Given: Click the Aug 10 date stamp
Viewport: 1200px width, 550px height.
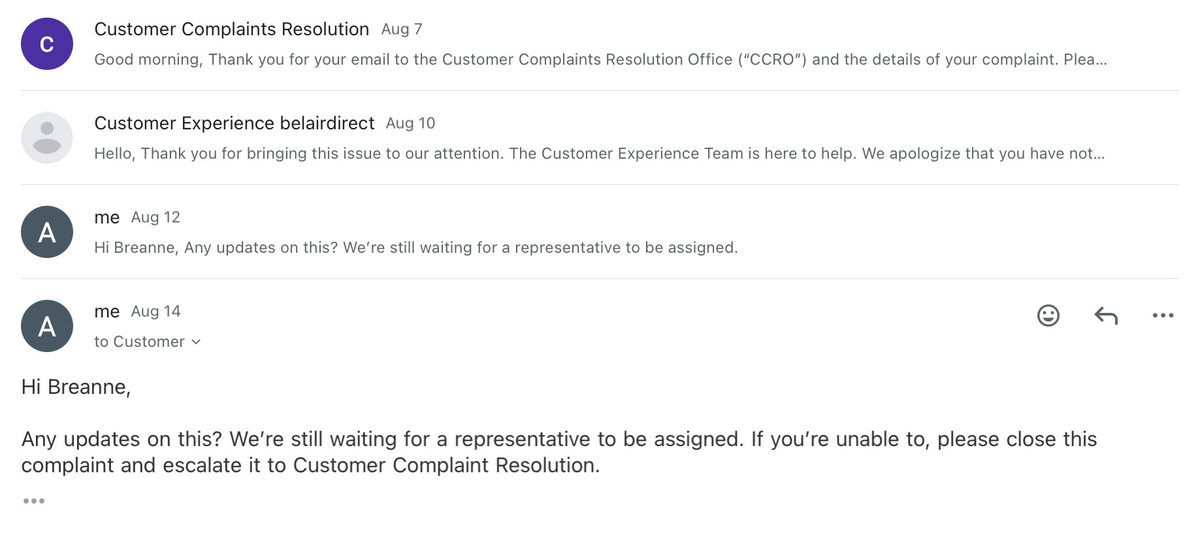Looking at the screenshot, I should pos(410,123).
